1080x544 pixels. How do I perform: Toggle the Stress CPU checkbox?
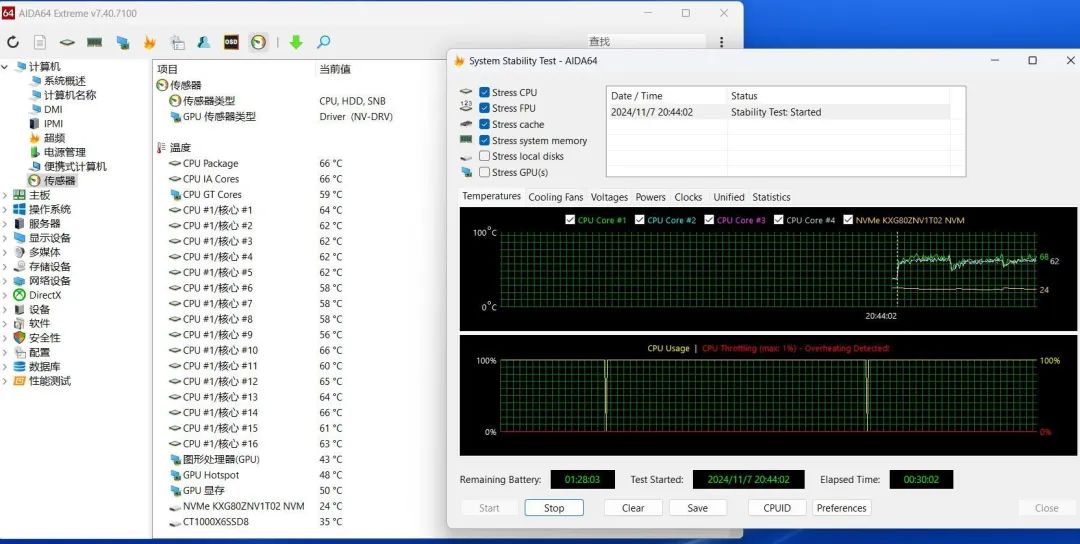point(485,92)
